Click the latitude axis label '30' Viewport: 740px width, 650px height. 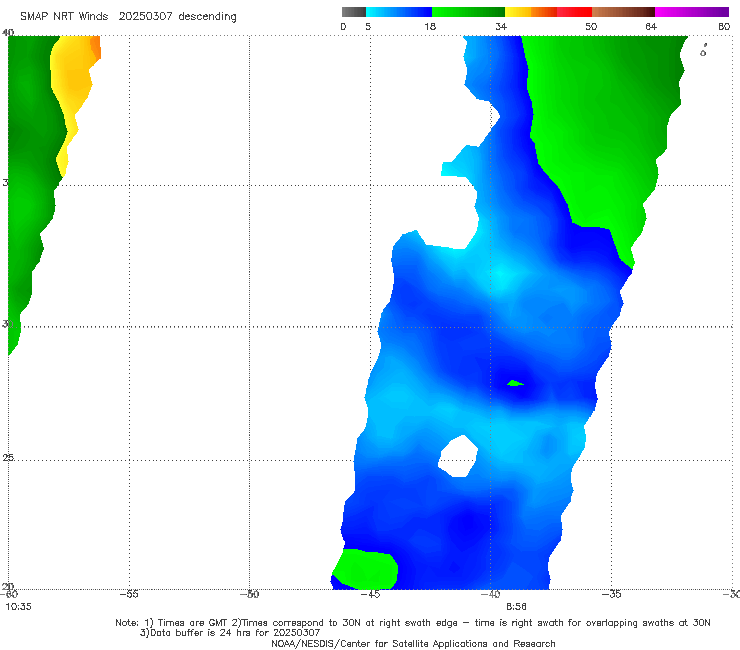coord(8,324)
